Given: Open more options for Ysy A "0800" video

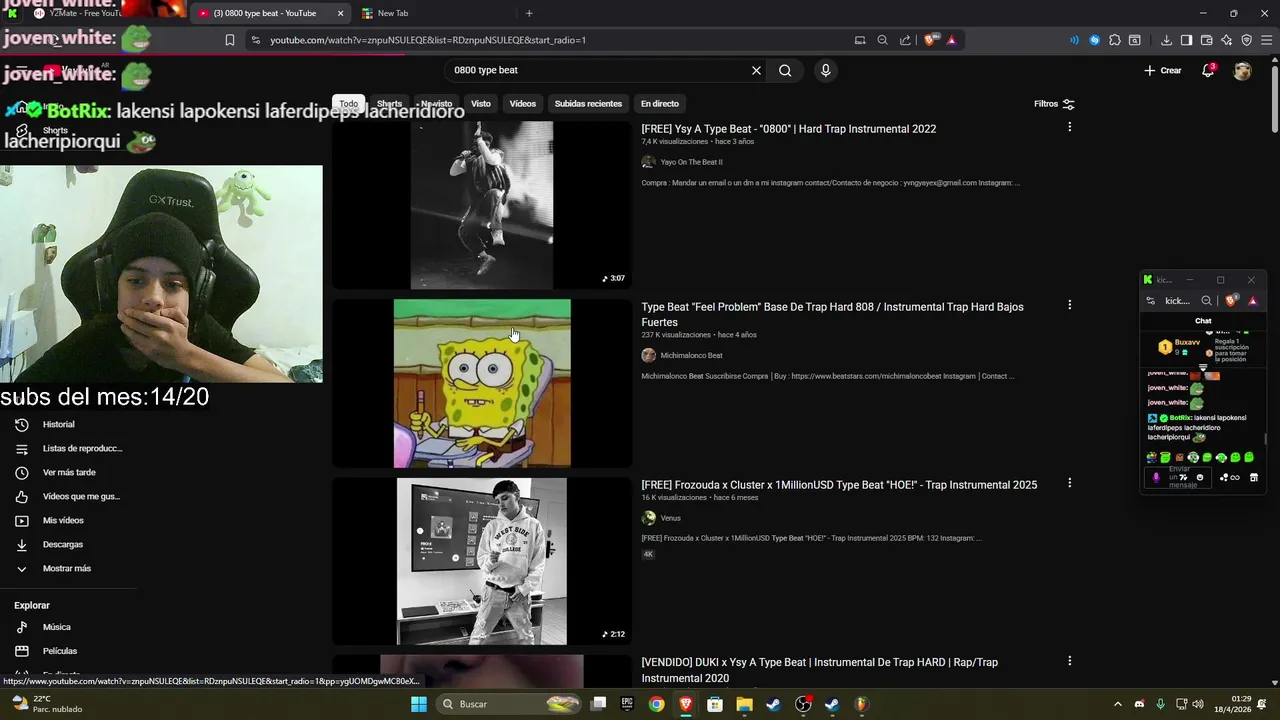Looking at the screenshot, I should [1069, 127].
